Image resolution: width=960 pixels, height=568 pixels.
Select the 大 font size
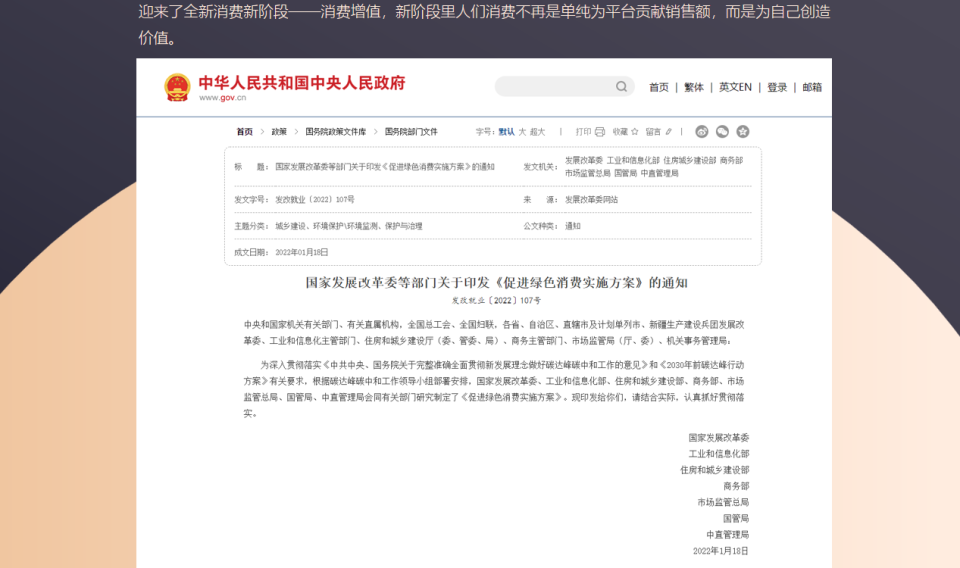coord(522,132)
